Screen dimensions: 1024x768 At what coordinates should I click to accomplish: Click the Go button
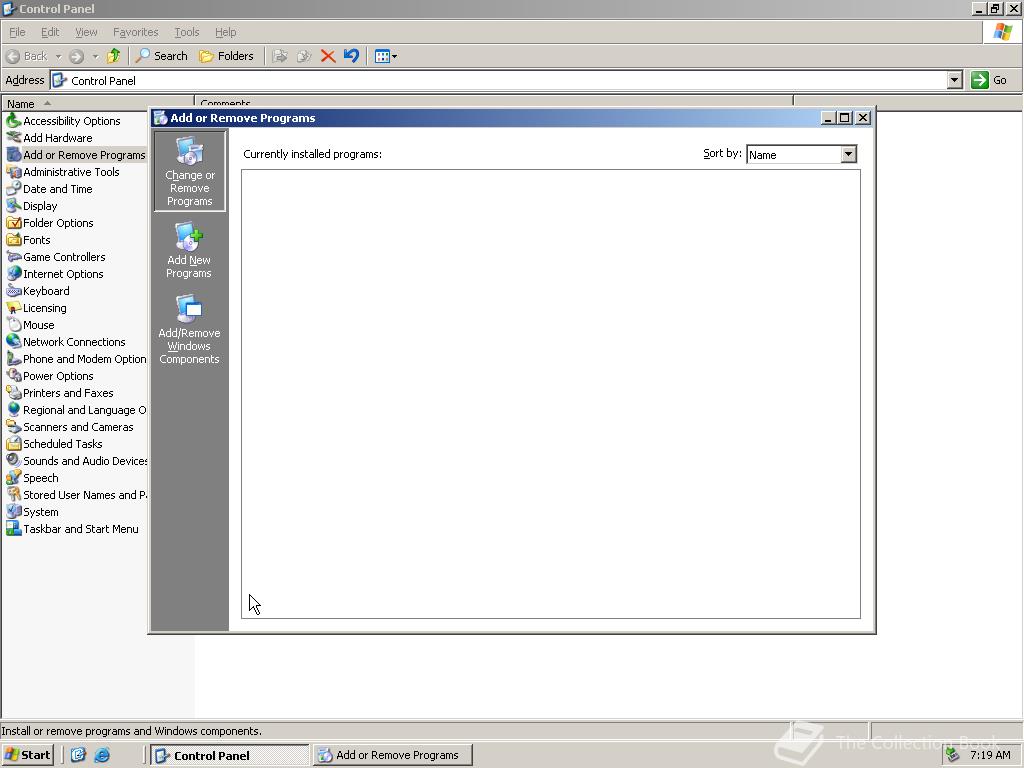click(x=989, y=80)
